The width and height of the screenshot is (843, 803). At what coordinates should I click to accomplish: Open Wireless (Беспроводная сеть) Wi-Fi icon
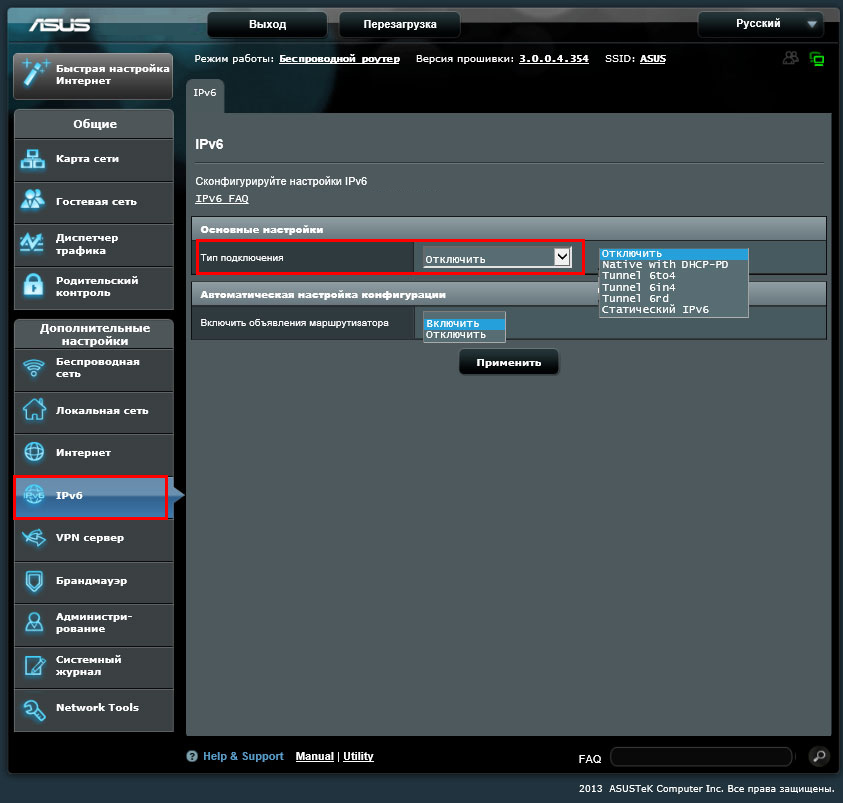point(34,368)
